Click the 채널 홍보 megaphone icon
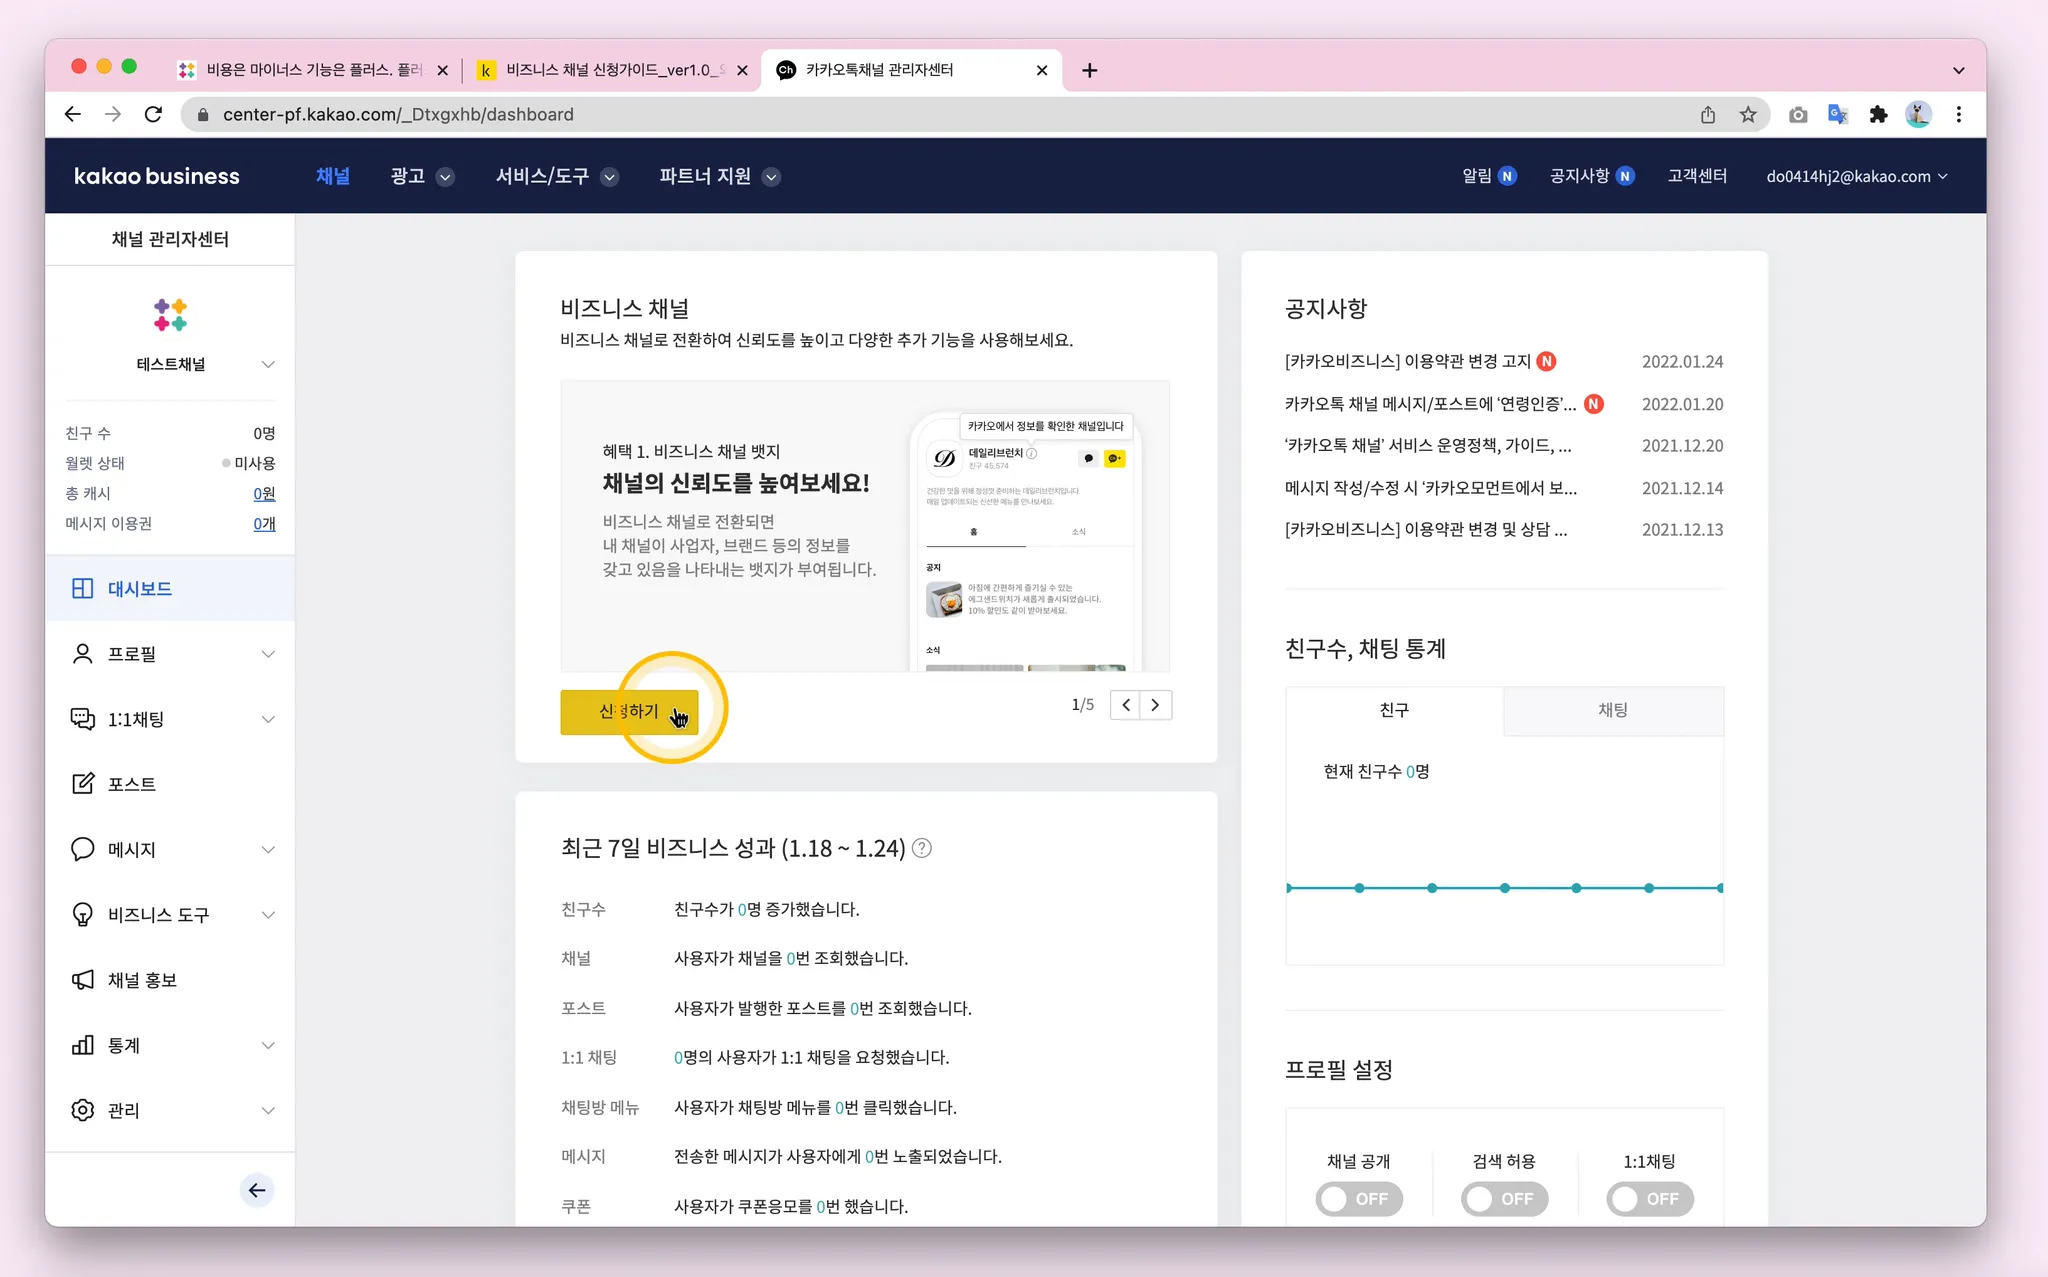The image size is (2048, 1277). pyautogui.click(x=83, y=980)
